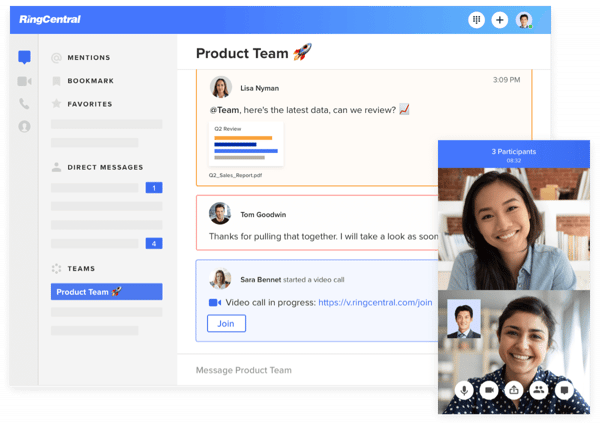Viewport: 600px width, 427px height.
Task: Open chat icon in video call
Action: 564,390
